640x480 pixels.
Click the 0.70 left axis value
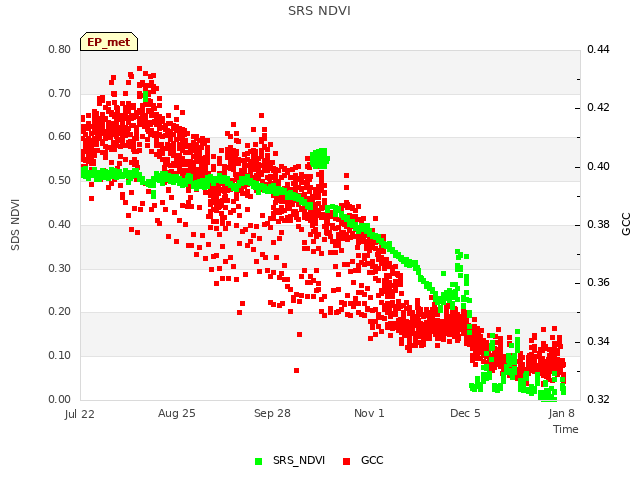pyautogui.click(x=60, y=93)
